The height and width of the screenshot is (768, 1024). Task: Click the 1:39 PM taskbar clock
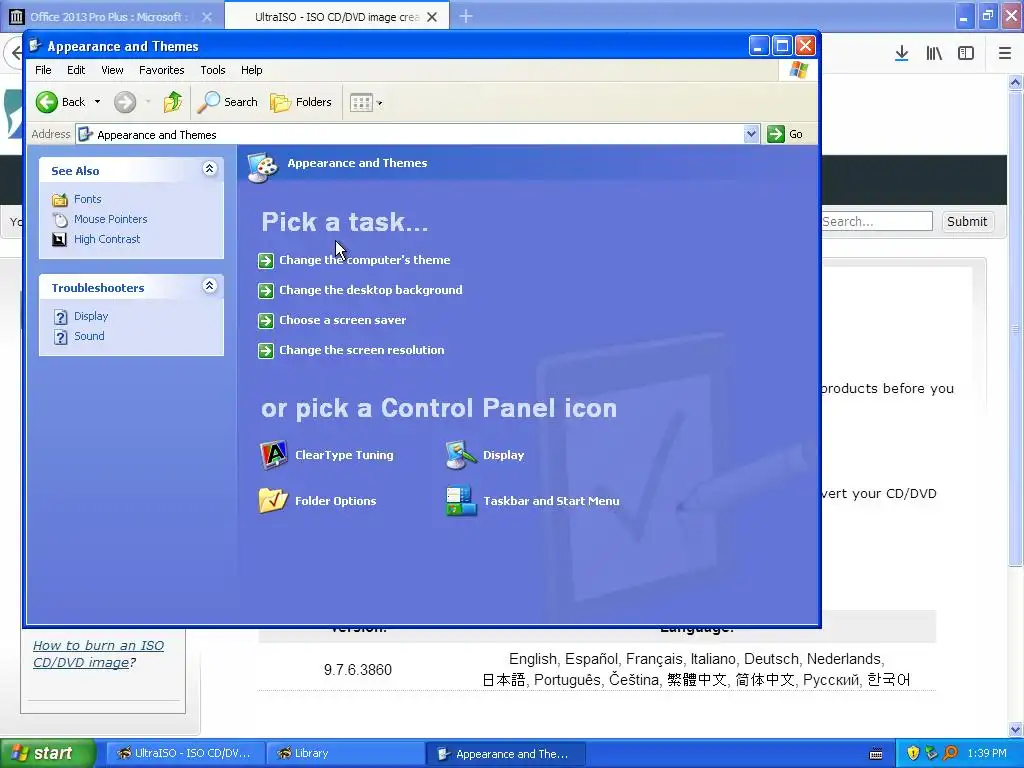pyautogui.click(x=987, y=754)
